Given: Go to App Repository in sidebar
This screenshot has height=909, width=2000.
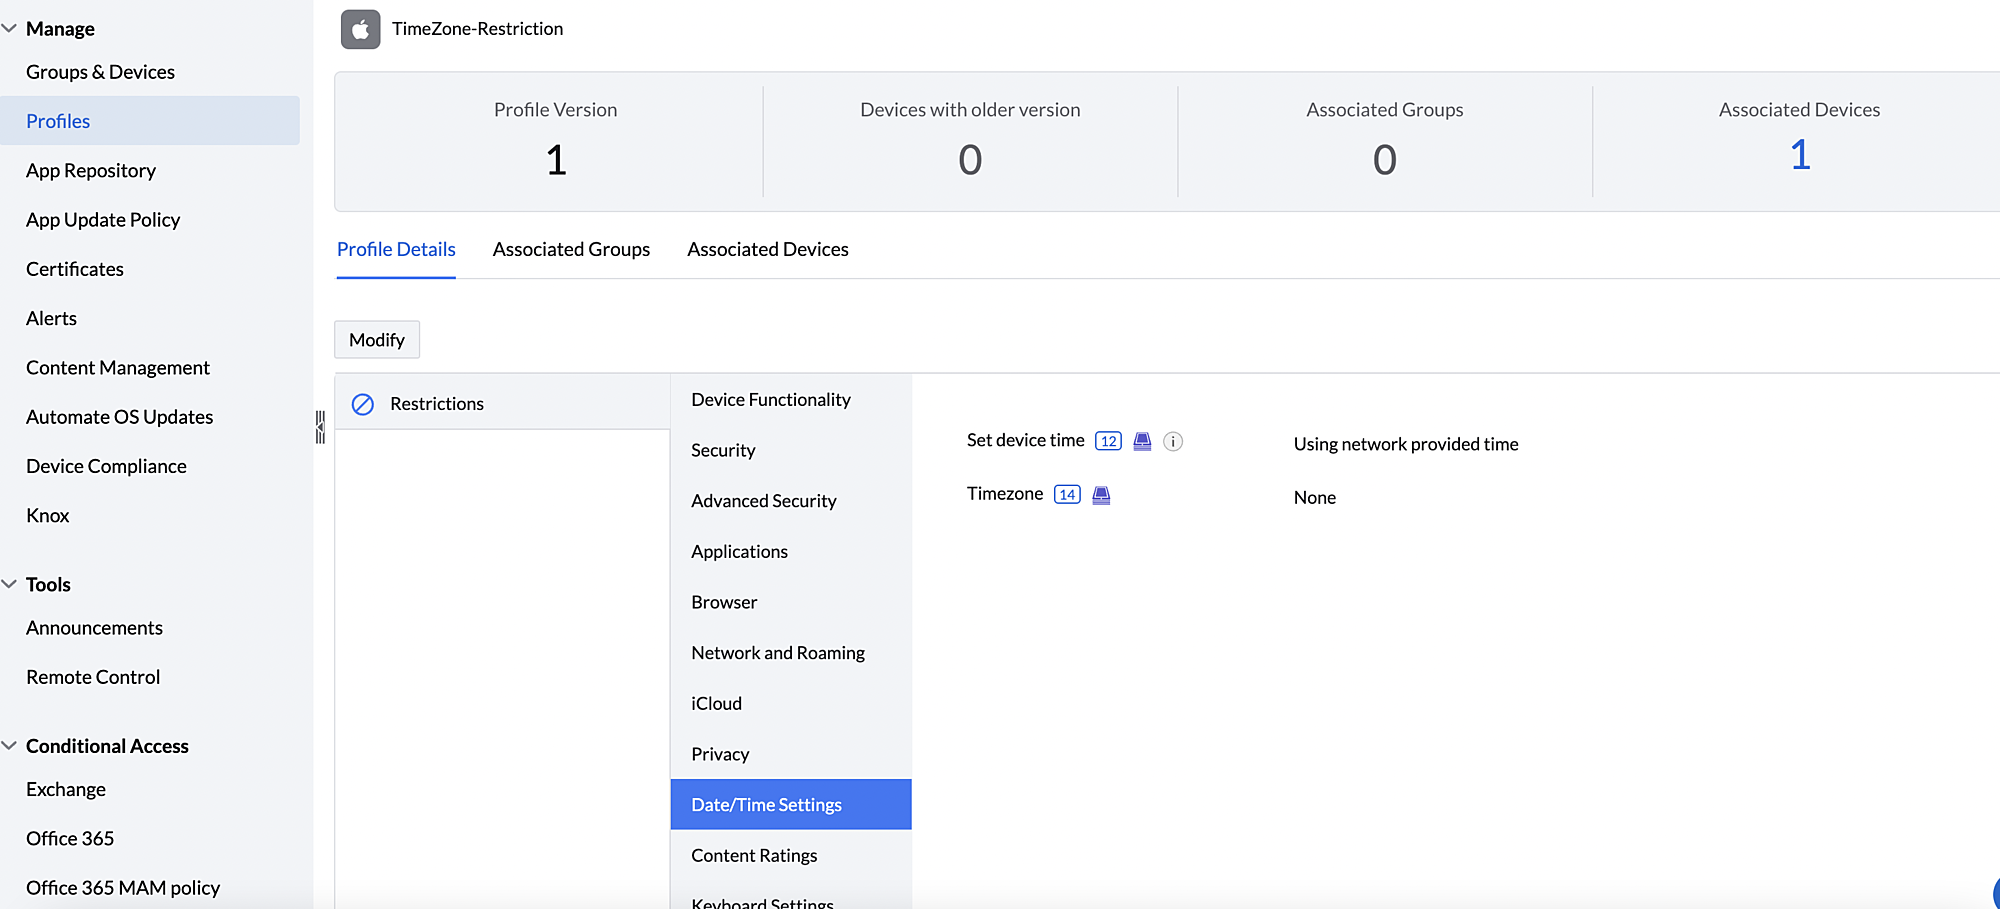Looking at the screenshot, I should coord(91,171).
